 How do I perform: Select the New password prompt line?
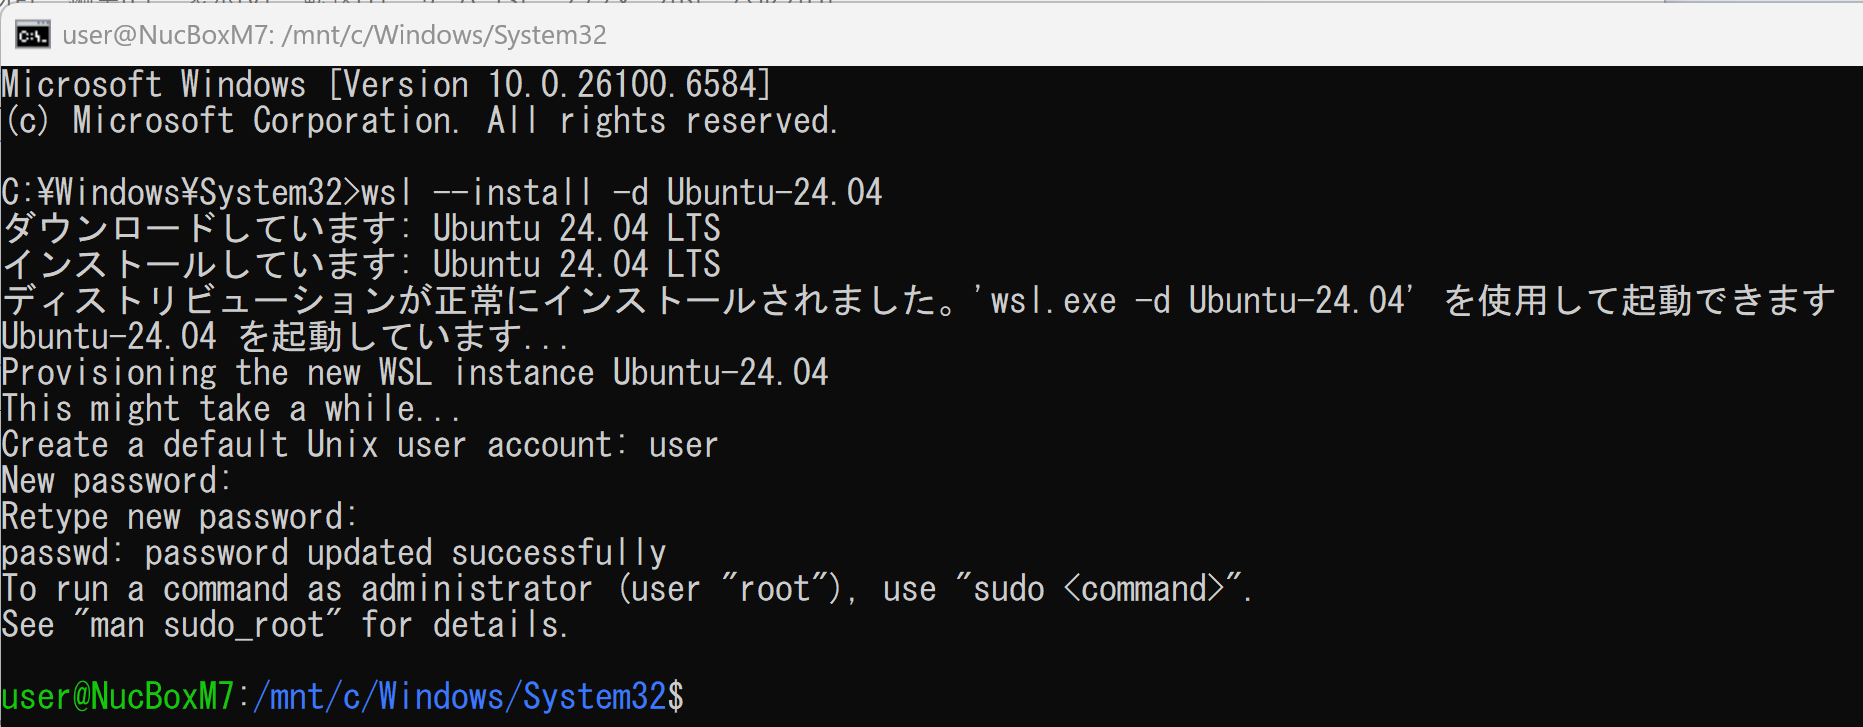pos(117,480)
